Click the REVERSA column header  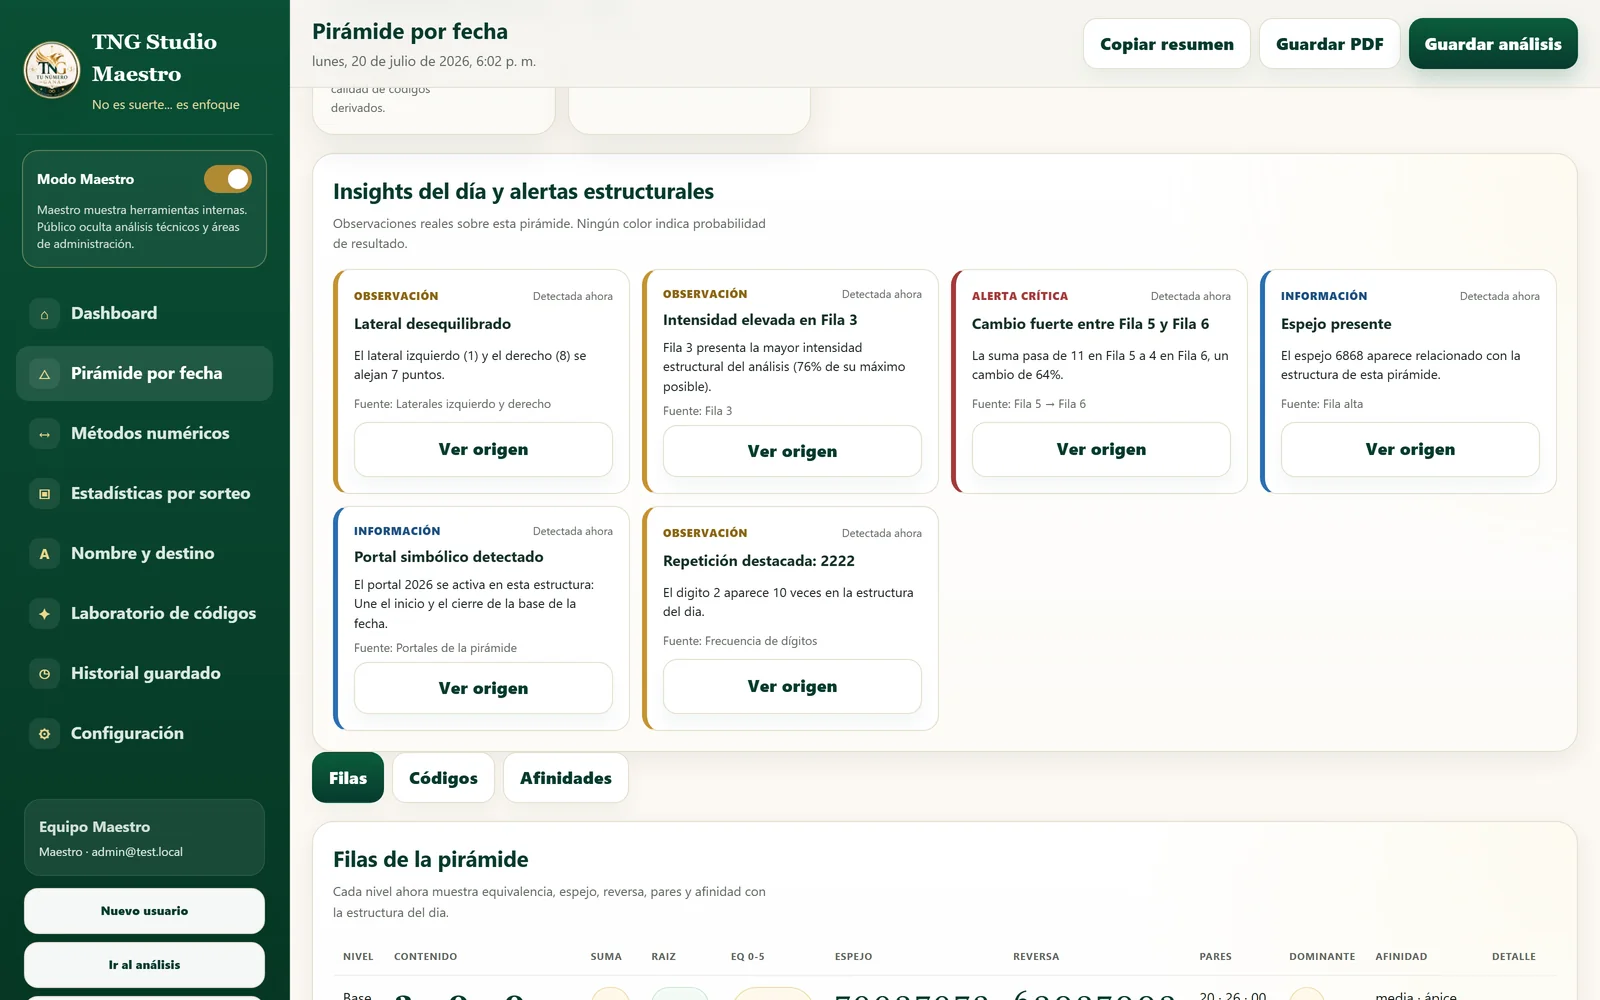1036,957
